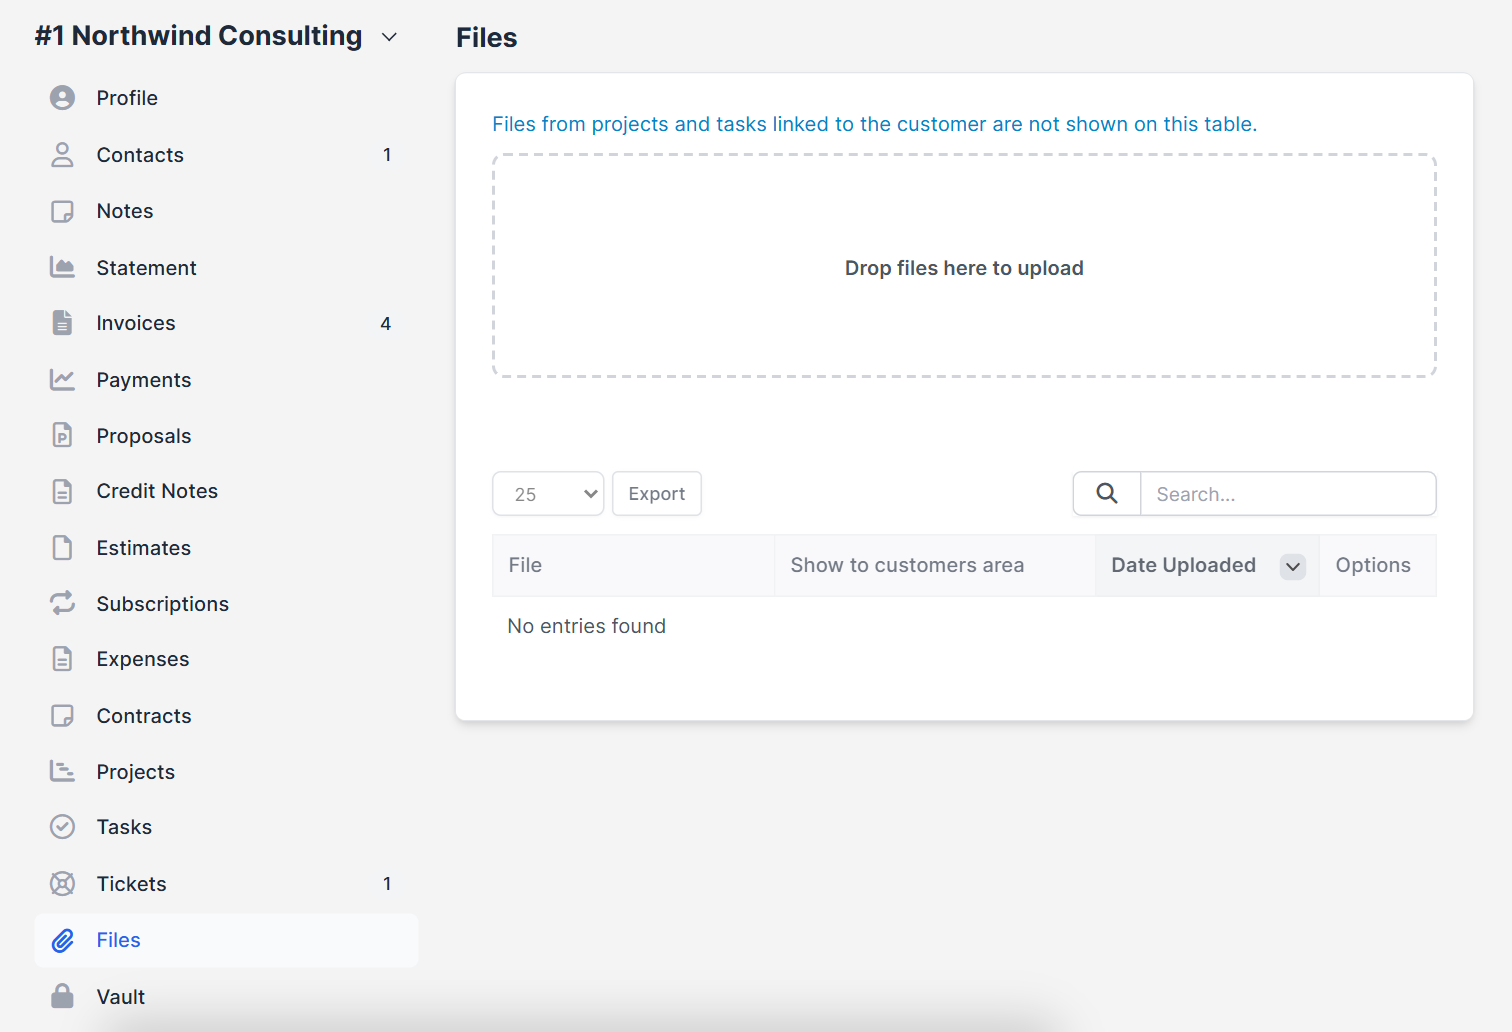Click the Expenses document icon
This screenshot has height=1032, width=1512.
(62, 659)
